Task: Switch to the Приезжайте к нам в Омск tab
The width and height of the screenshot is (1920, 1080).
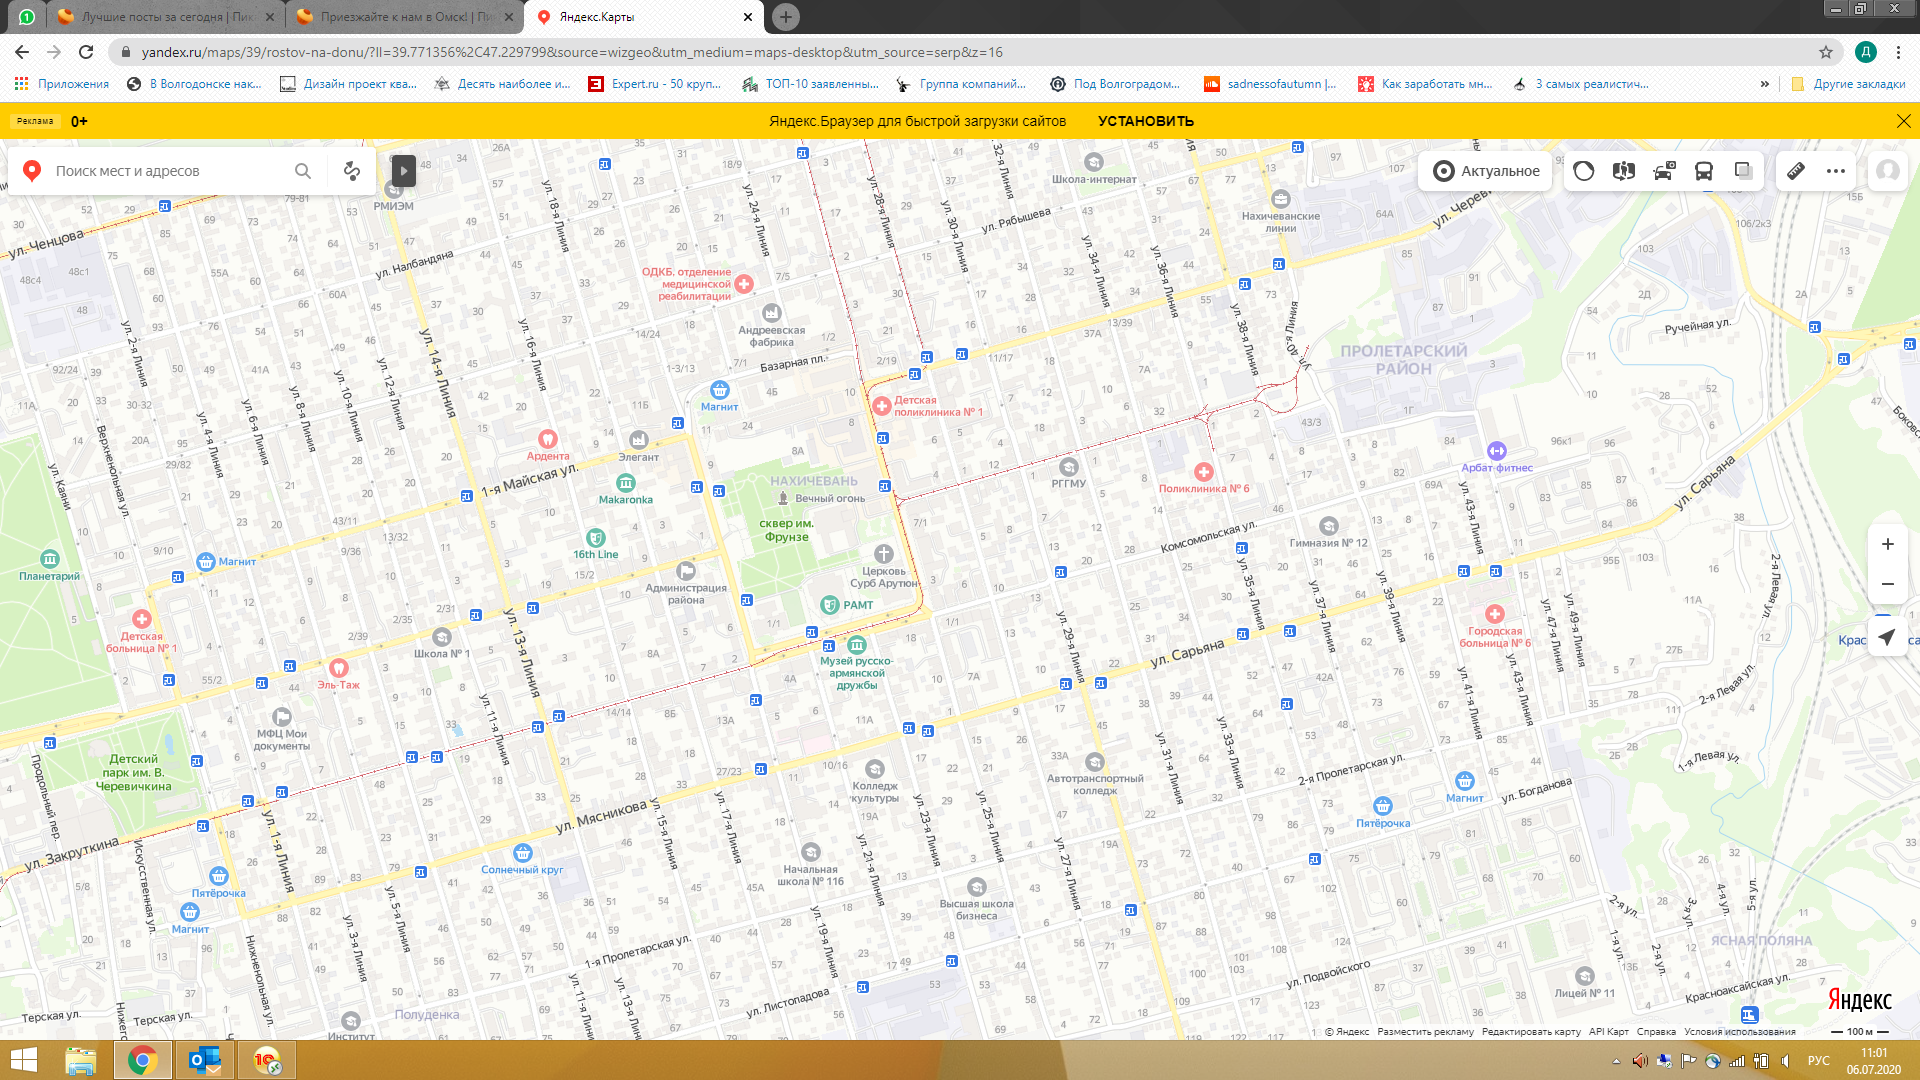Action: coord(405,17)
